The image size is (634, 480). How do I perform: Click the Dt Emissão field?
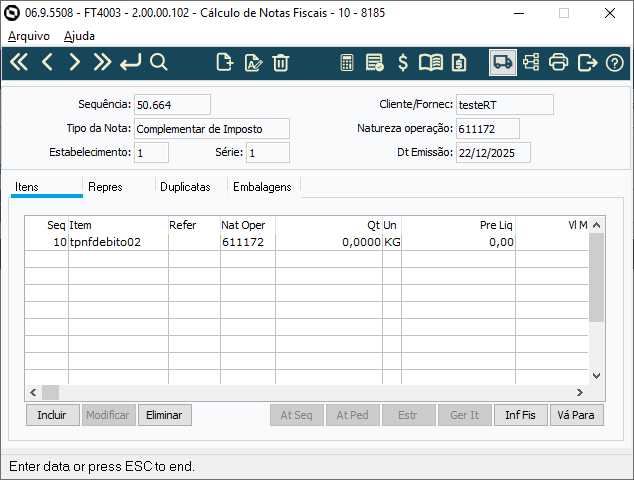(x=493, y=152)
